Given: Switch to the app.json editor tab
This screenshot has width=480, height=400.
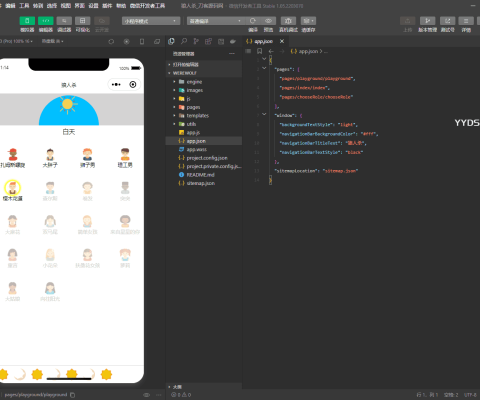Looking at the screenshot, I should pyautogui.click(x=264, y=41).
